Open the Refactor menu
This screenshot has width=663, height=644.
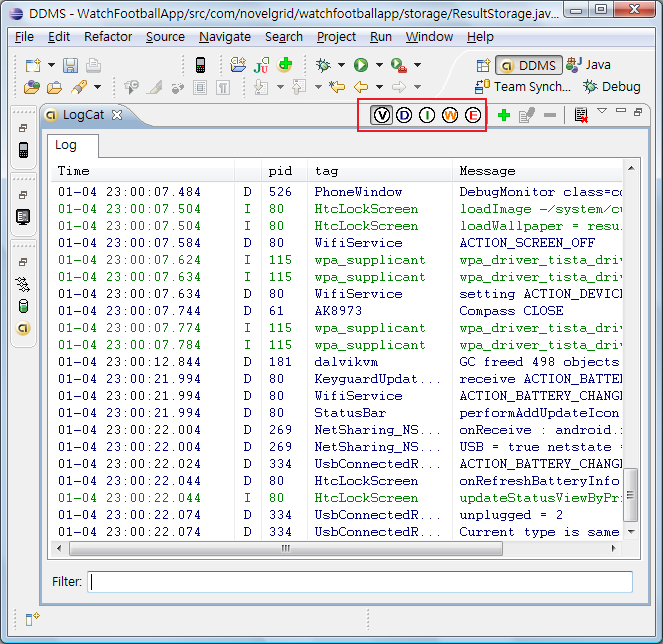pyautogui.click(x=108, y=37)
